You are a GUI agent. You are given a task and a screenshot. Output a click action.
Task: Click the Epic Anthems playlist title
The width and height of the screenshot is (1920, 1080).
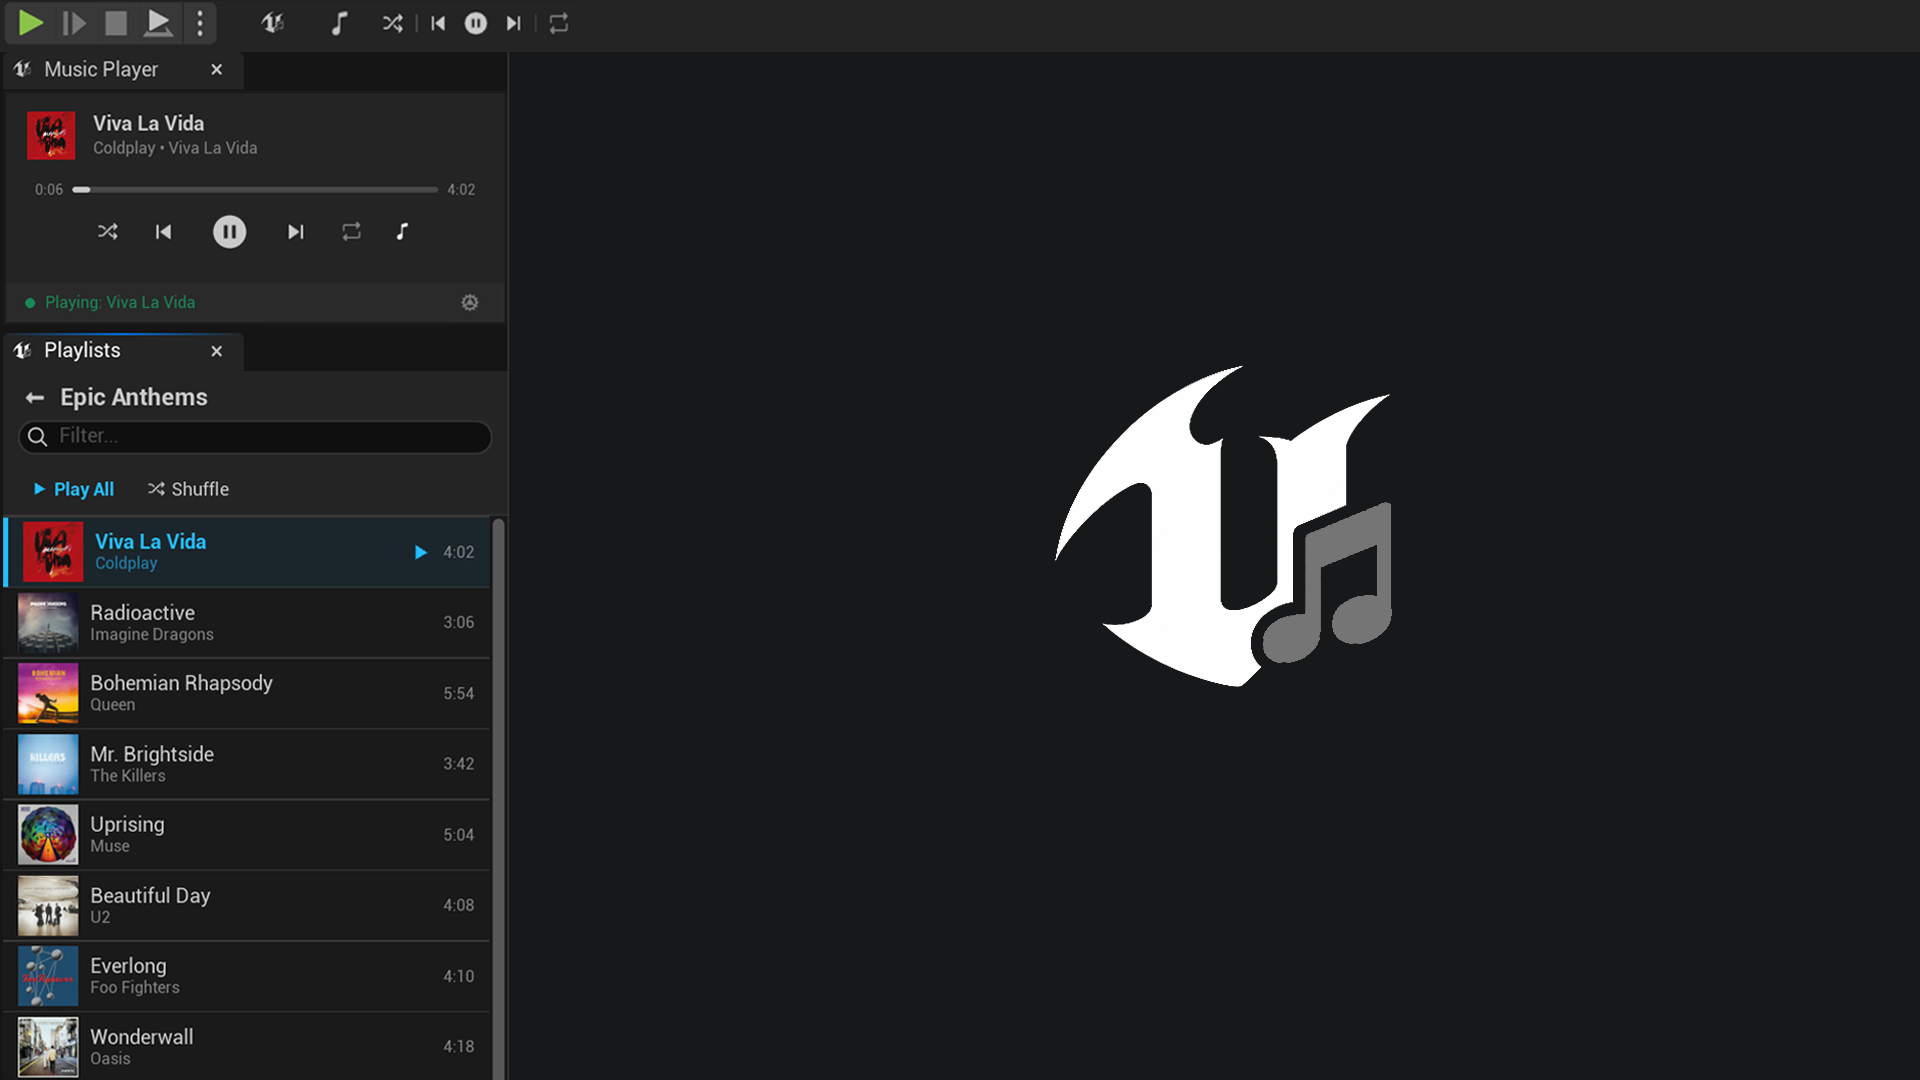pos(134,398)
